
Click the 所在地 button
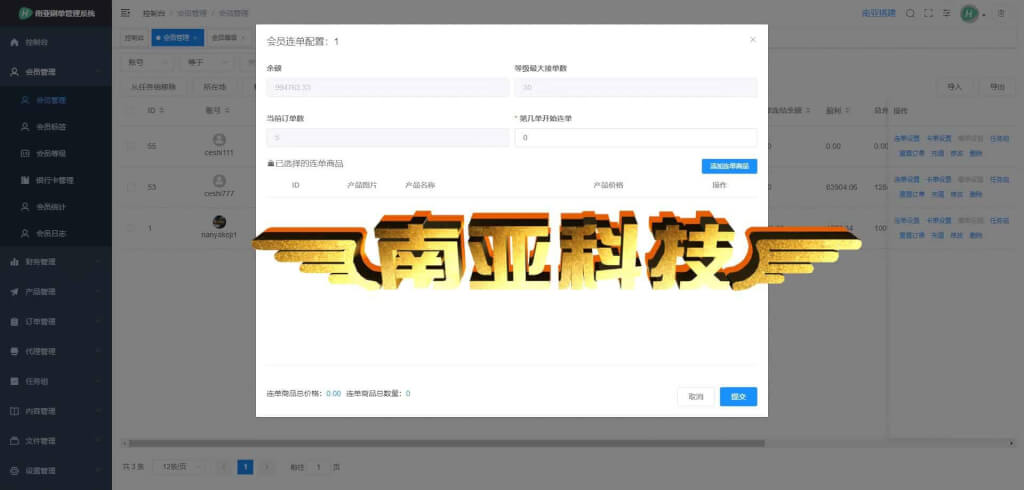click(x=214, y=86)
